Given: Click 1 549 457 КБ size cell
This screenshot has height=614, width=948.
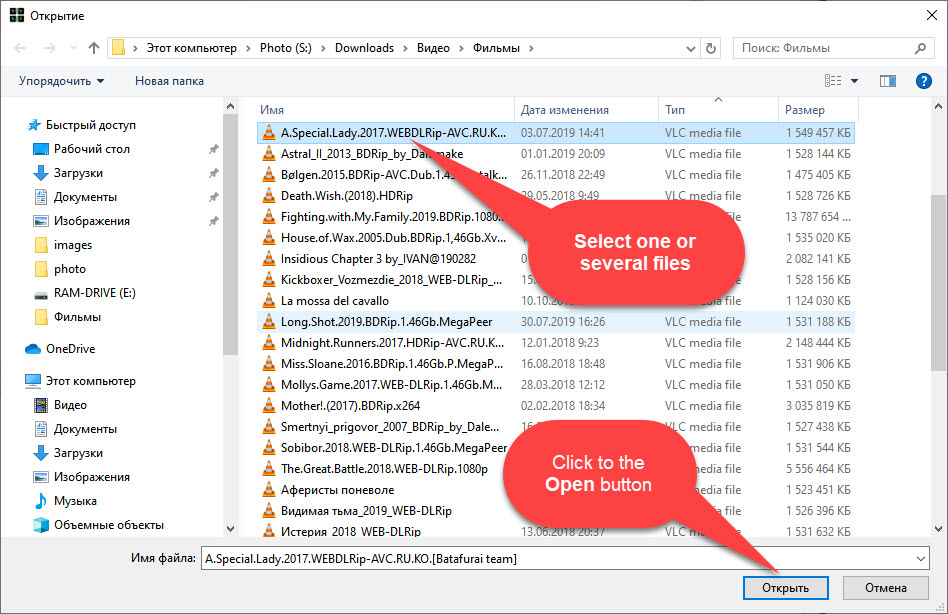Looking at the screenshot, I should (819, 133).
